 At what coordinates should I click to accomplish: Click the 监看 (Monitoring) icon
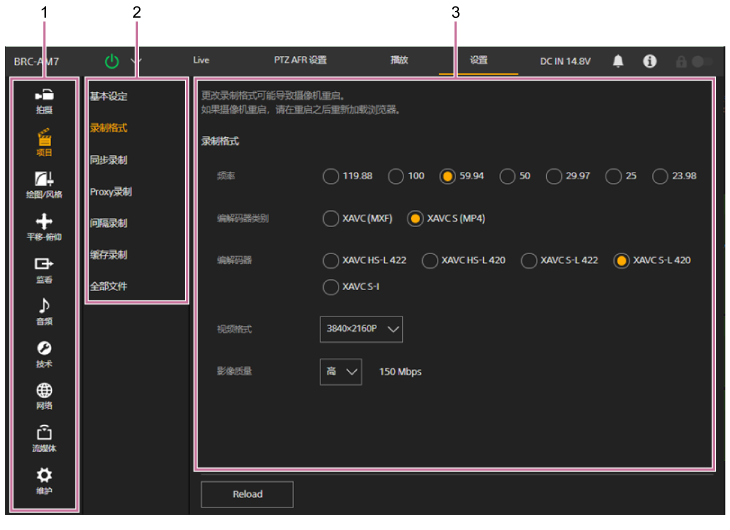[44, 268]
